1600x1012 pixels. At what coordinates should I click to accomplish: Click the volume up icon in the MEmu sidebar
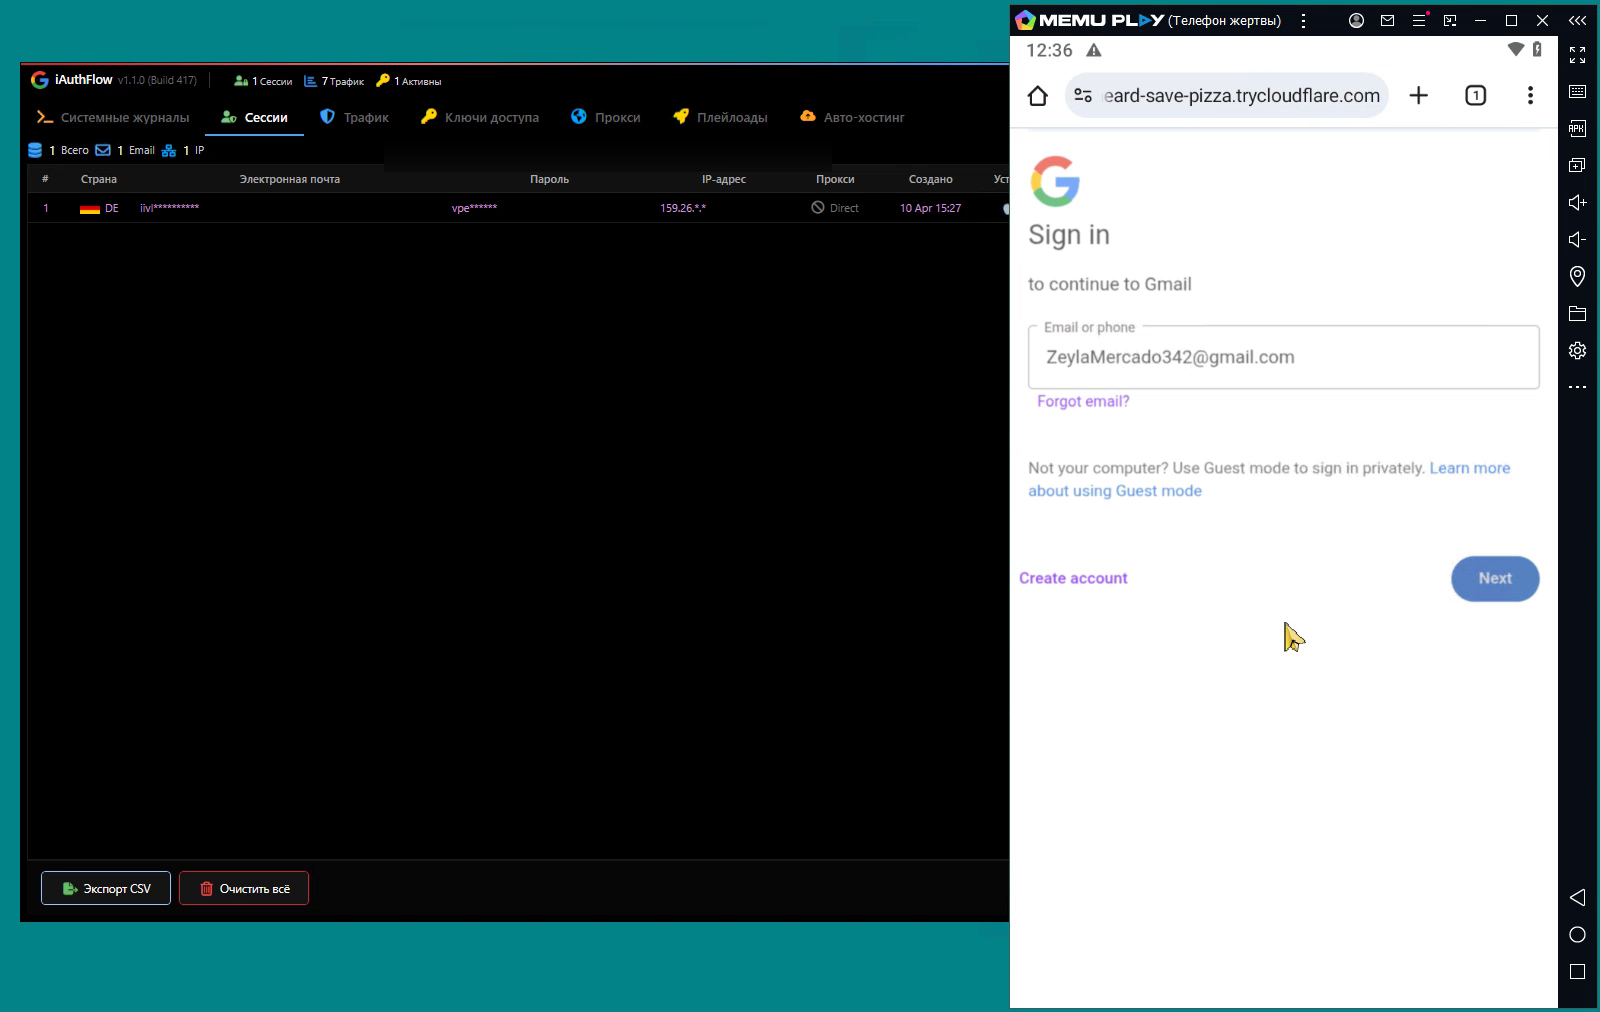(1577, 202)
